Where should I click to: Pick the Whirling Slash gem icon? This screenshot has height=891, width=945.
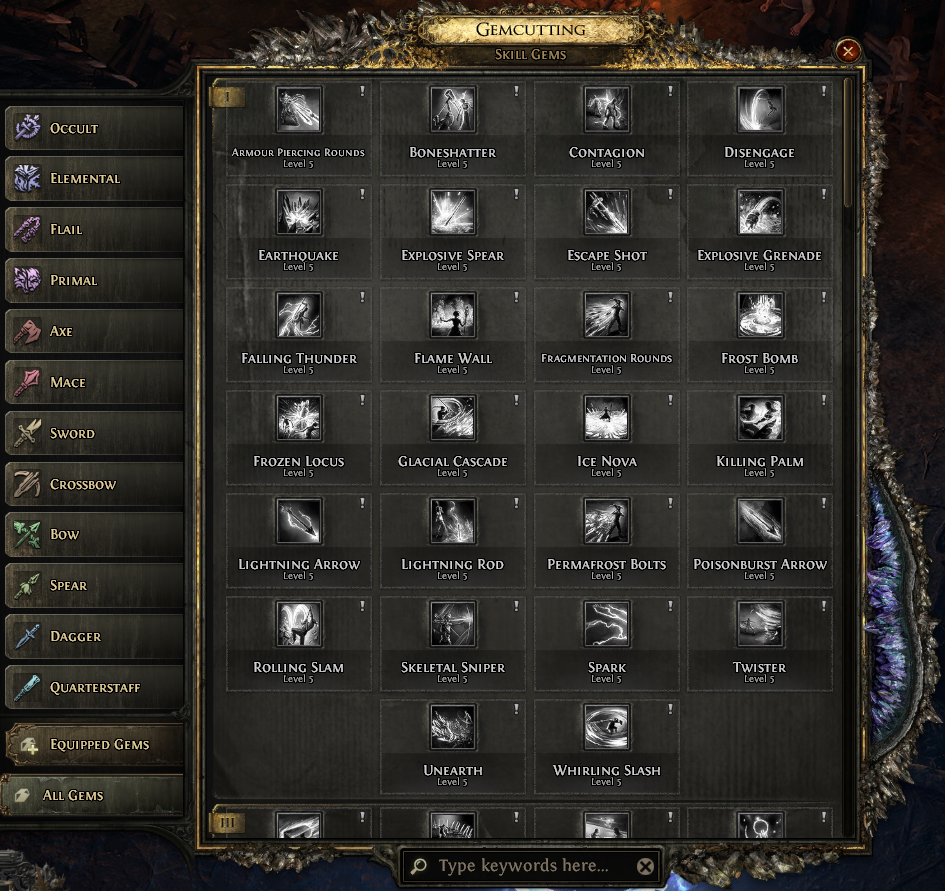point(606,727)
